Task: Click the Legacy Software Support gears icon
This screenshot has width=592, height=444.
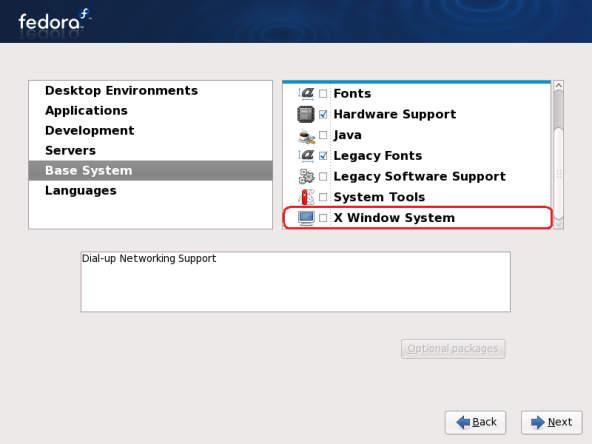Action: [x=306, y=176]
